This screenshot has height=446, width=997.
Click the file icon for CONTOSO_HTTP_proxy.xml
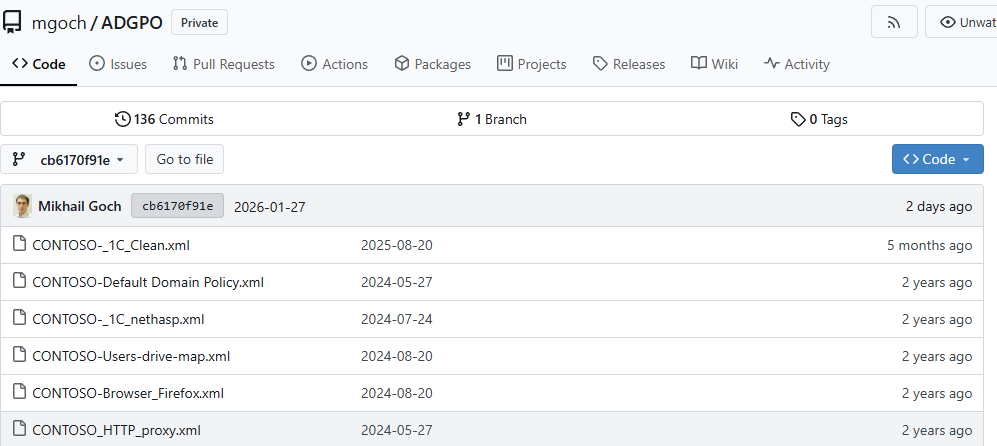20,429
